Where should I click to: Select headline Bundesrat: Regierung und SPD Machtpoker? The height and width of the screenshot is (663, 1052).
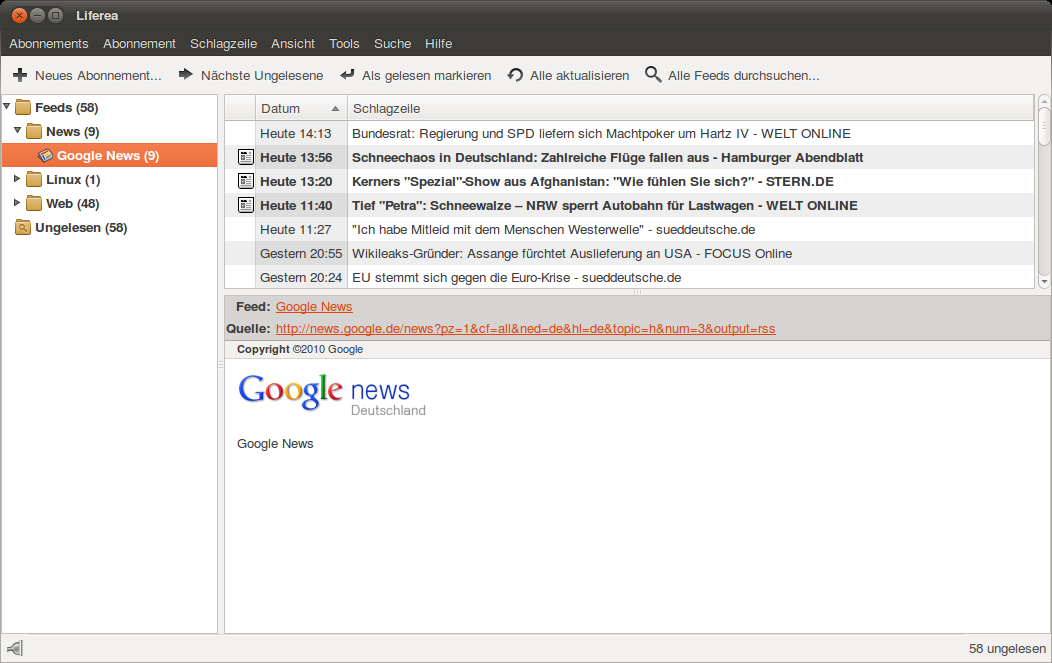coord(601,134)
